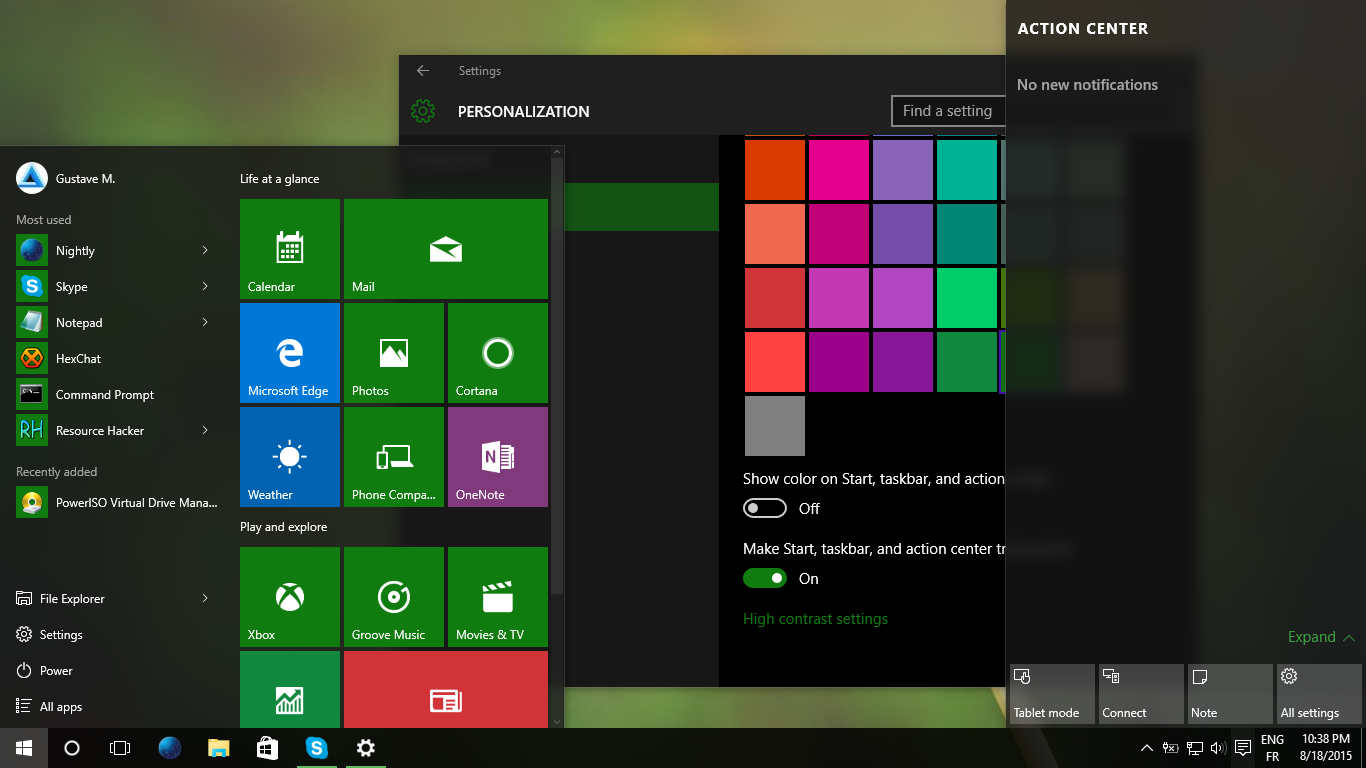Screen dimensions: 1366x768
Task: Open Cortana circle on taskbar
Action: (x=72, y=748)
